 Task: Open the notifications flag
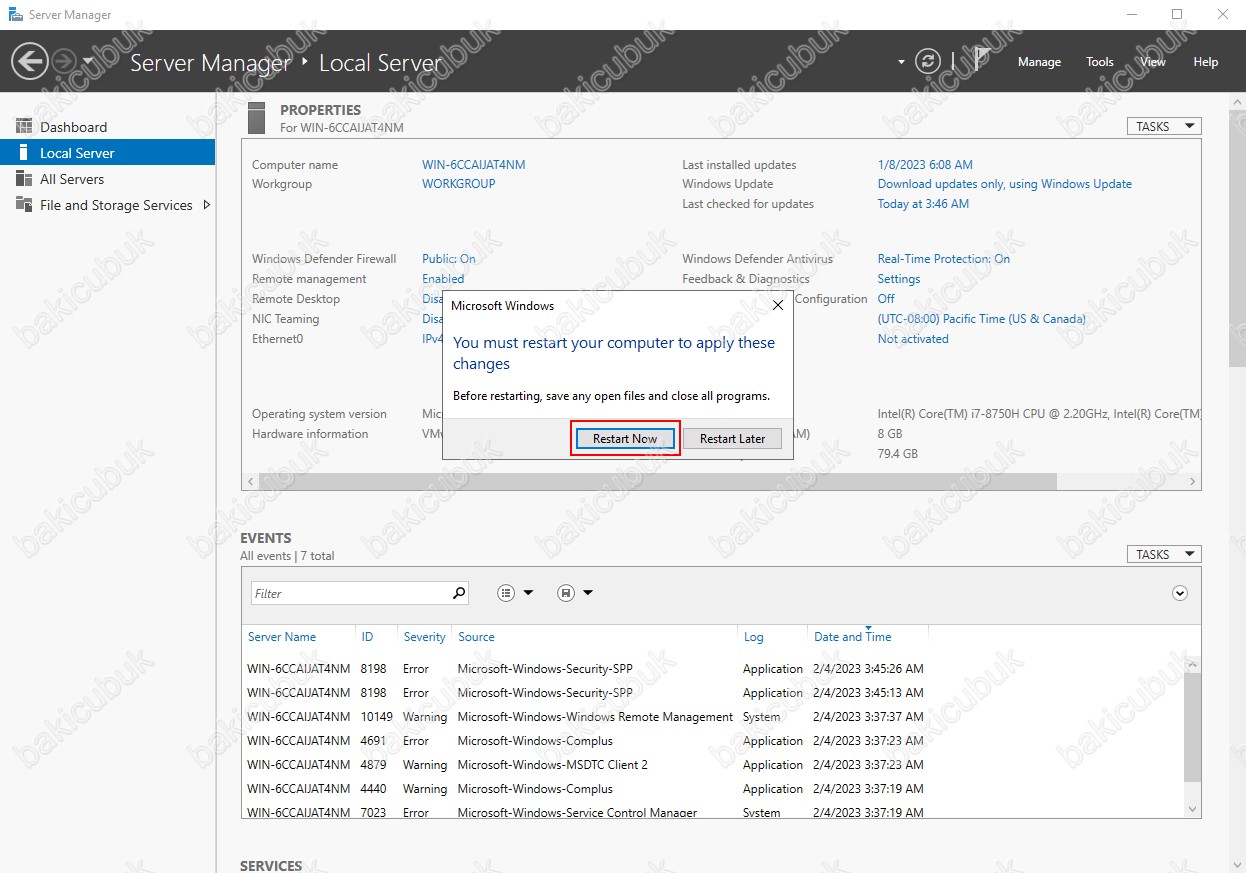(982, 61)
